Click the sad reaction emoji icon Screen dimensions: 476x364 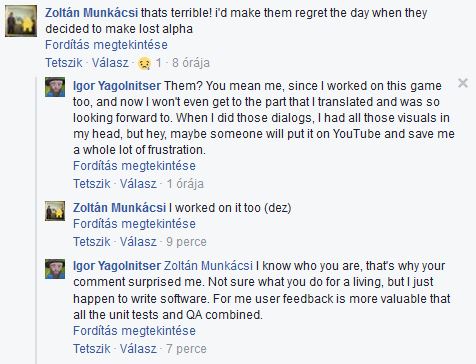point(144,63)
